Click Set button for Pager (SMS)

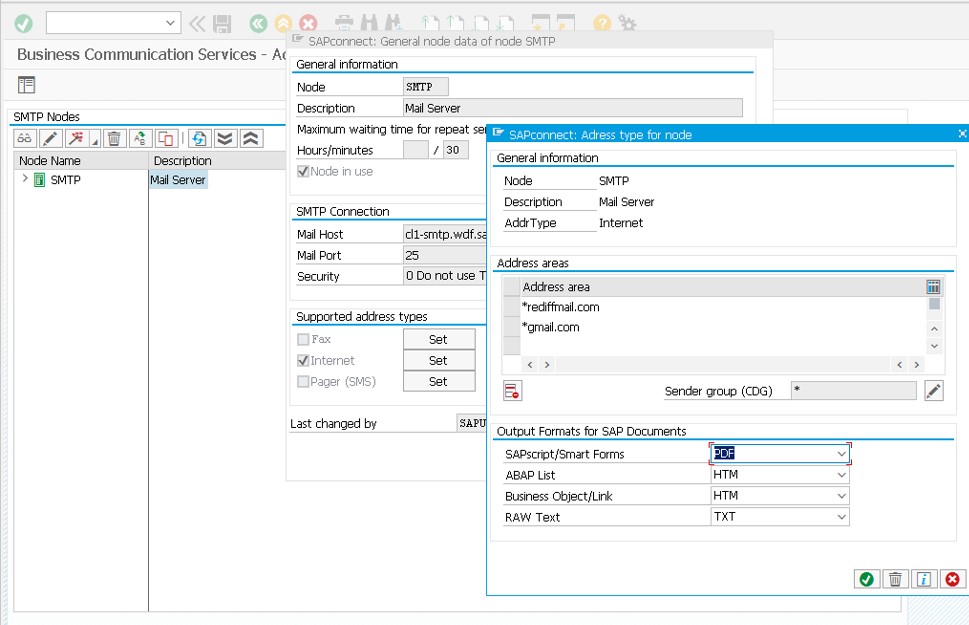coord(439,381)
